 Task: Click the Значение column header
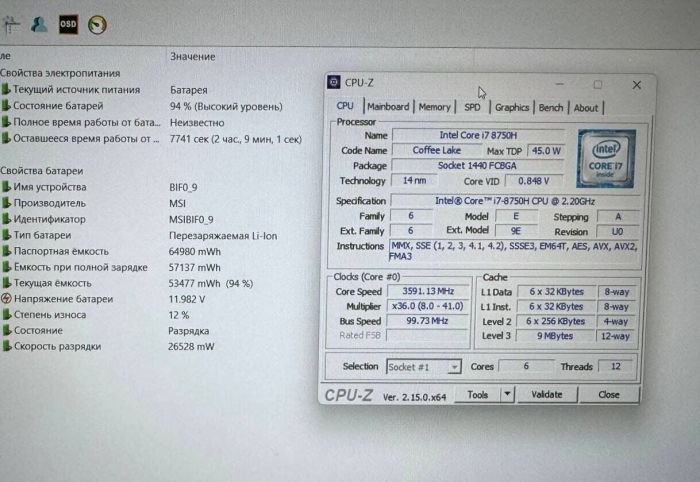[192, 56]
